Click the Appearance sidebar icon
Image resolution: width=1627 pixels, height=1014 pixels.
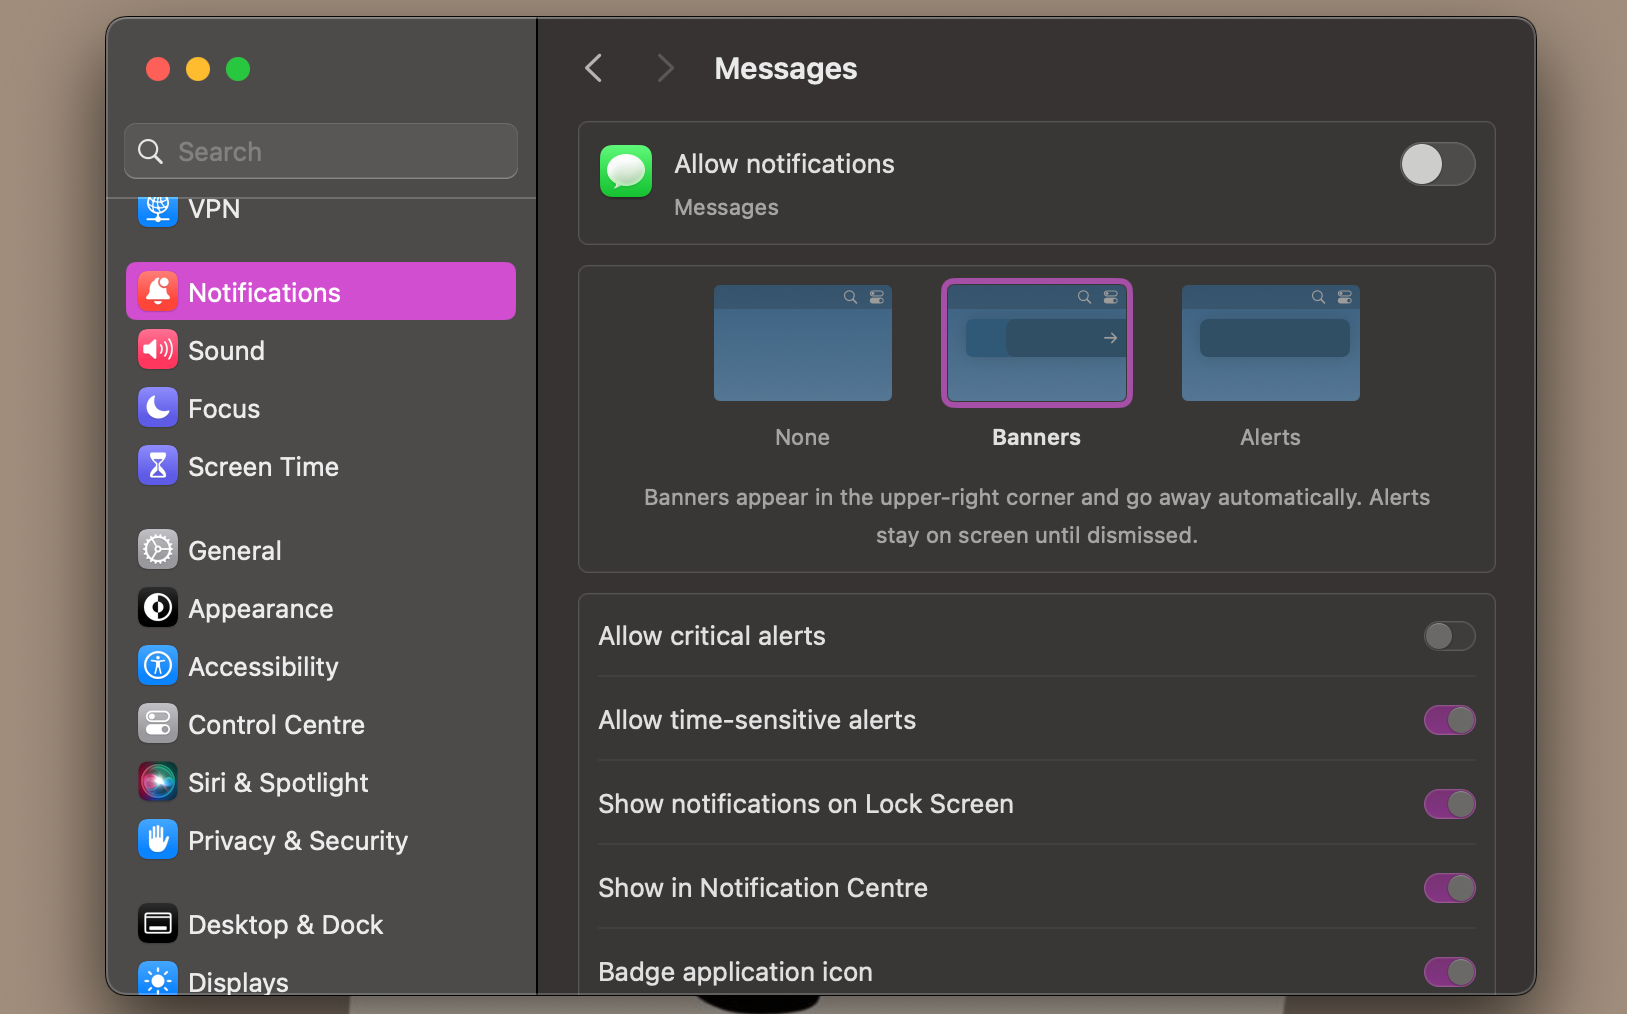point(157,607)
